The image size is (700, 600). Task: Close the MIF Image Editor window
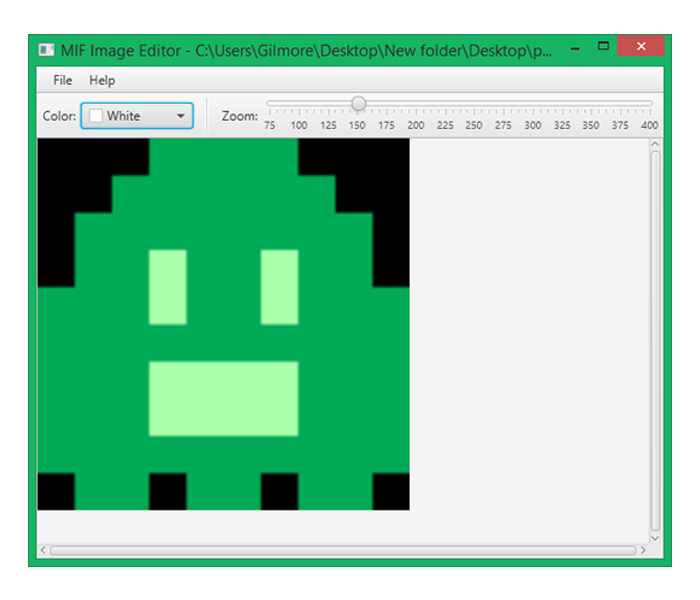pos(641,46)
